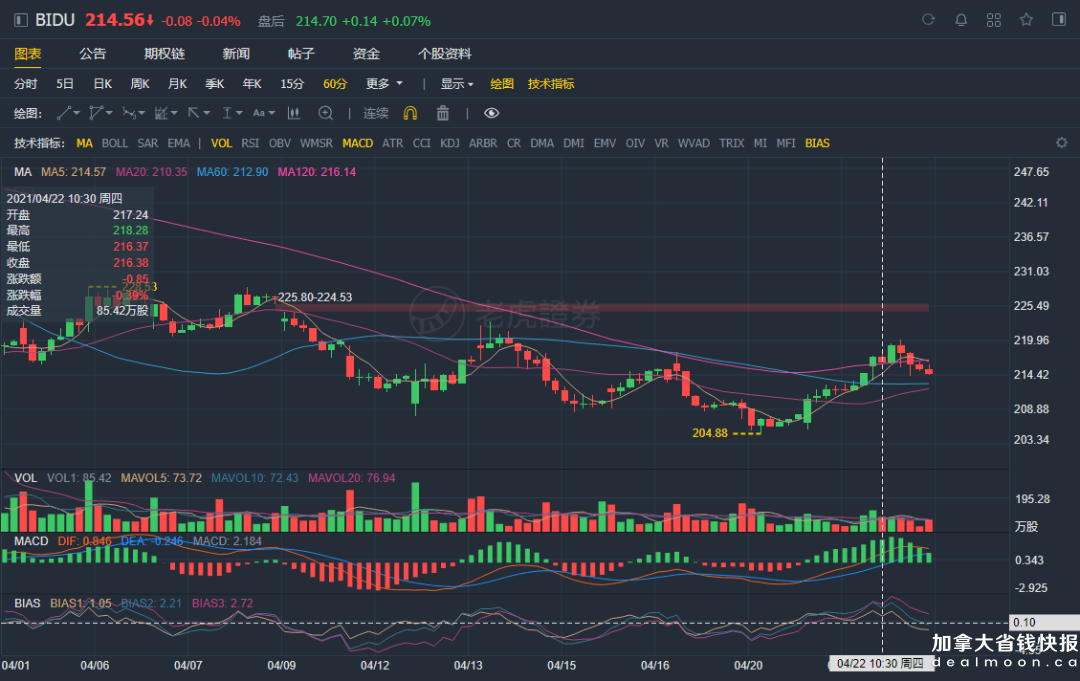Expand the 更多 timeframe dropdown

[385, 84]
